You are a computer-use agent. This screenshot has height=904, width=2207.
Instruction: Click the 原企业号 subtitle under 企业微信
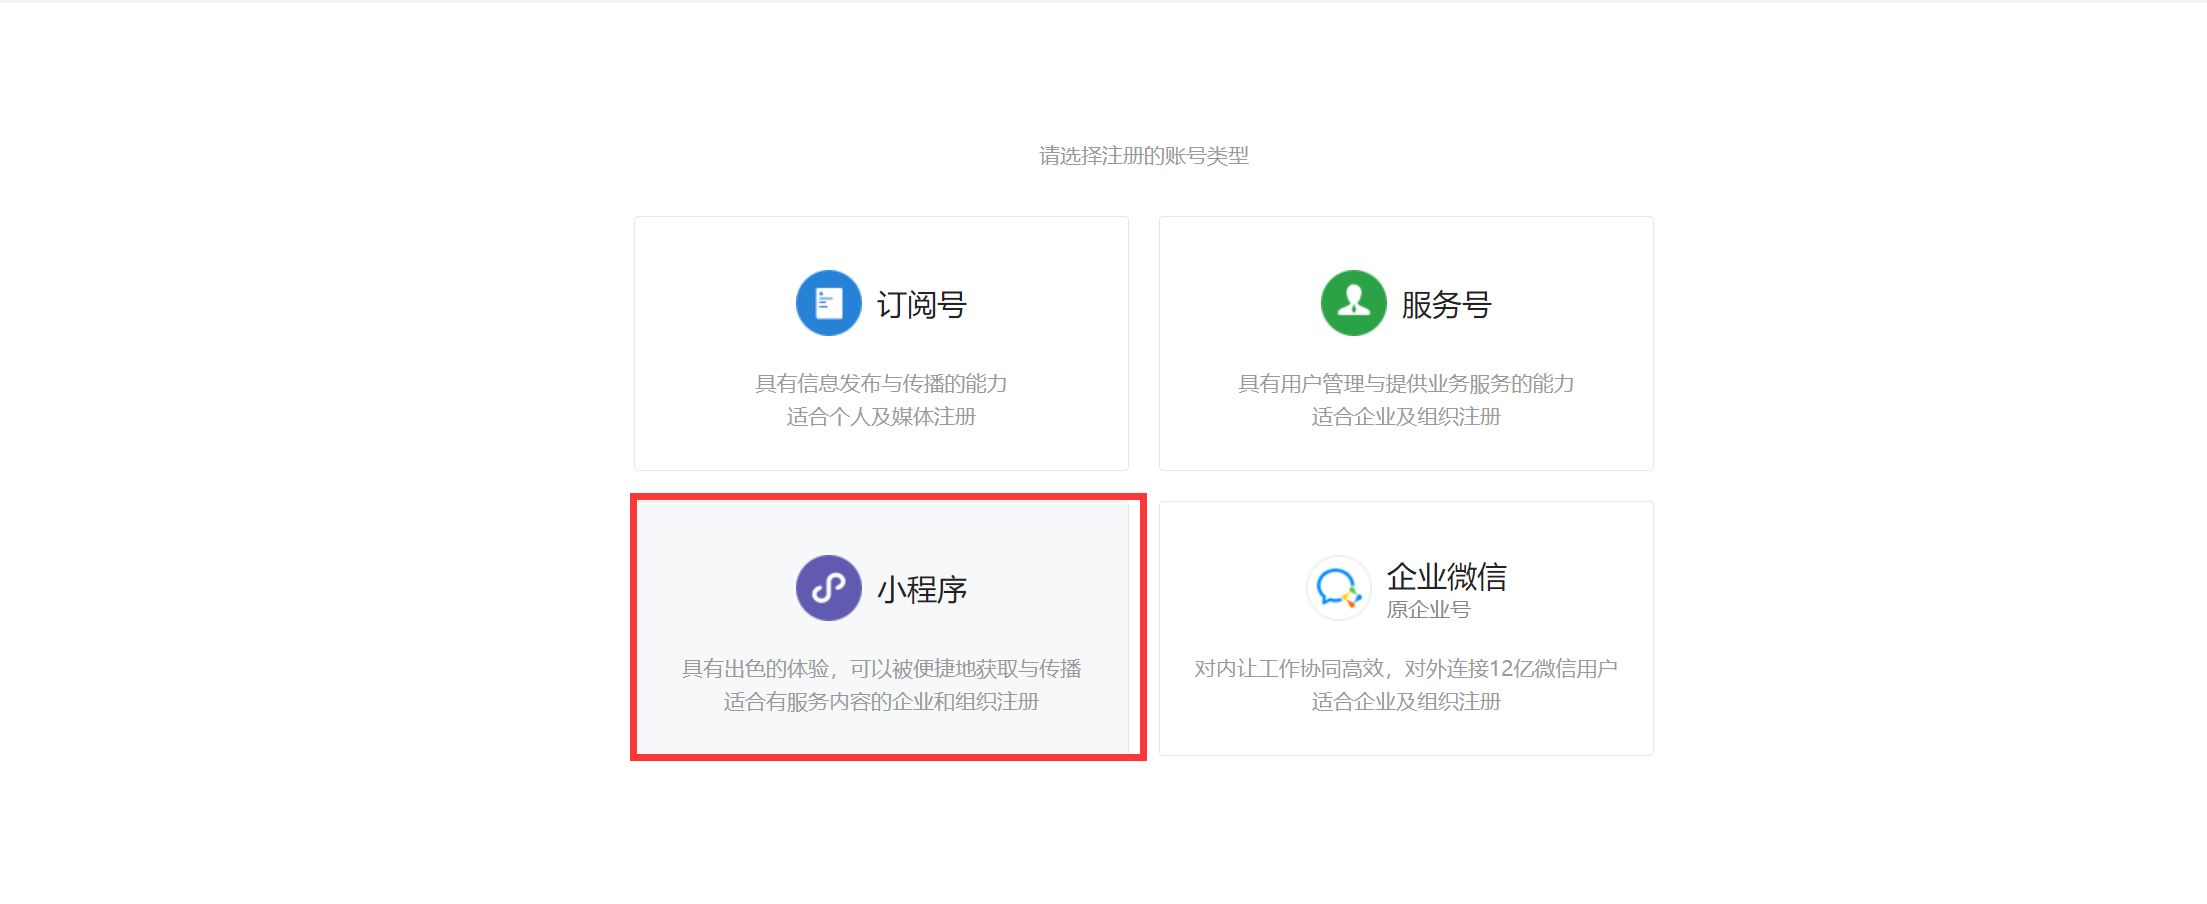(x=1428, y=609)
